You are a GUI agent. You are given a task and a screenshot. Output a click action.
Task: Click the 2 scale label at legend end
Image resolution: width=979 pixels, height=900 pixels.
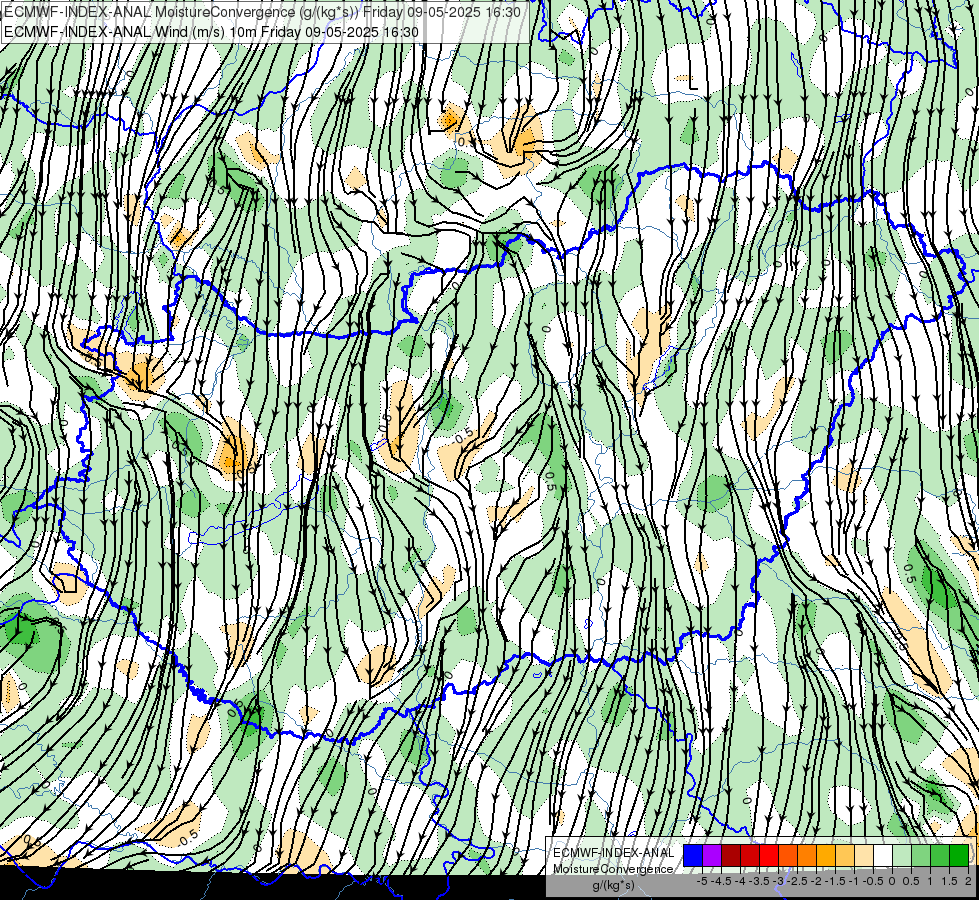(x=968, y=881)
